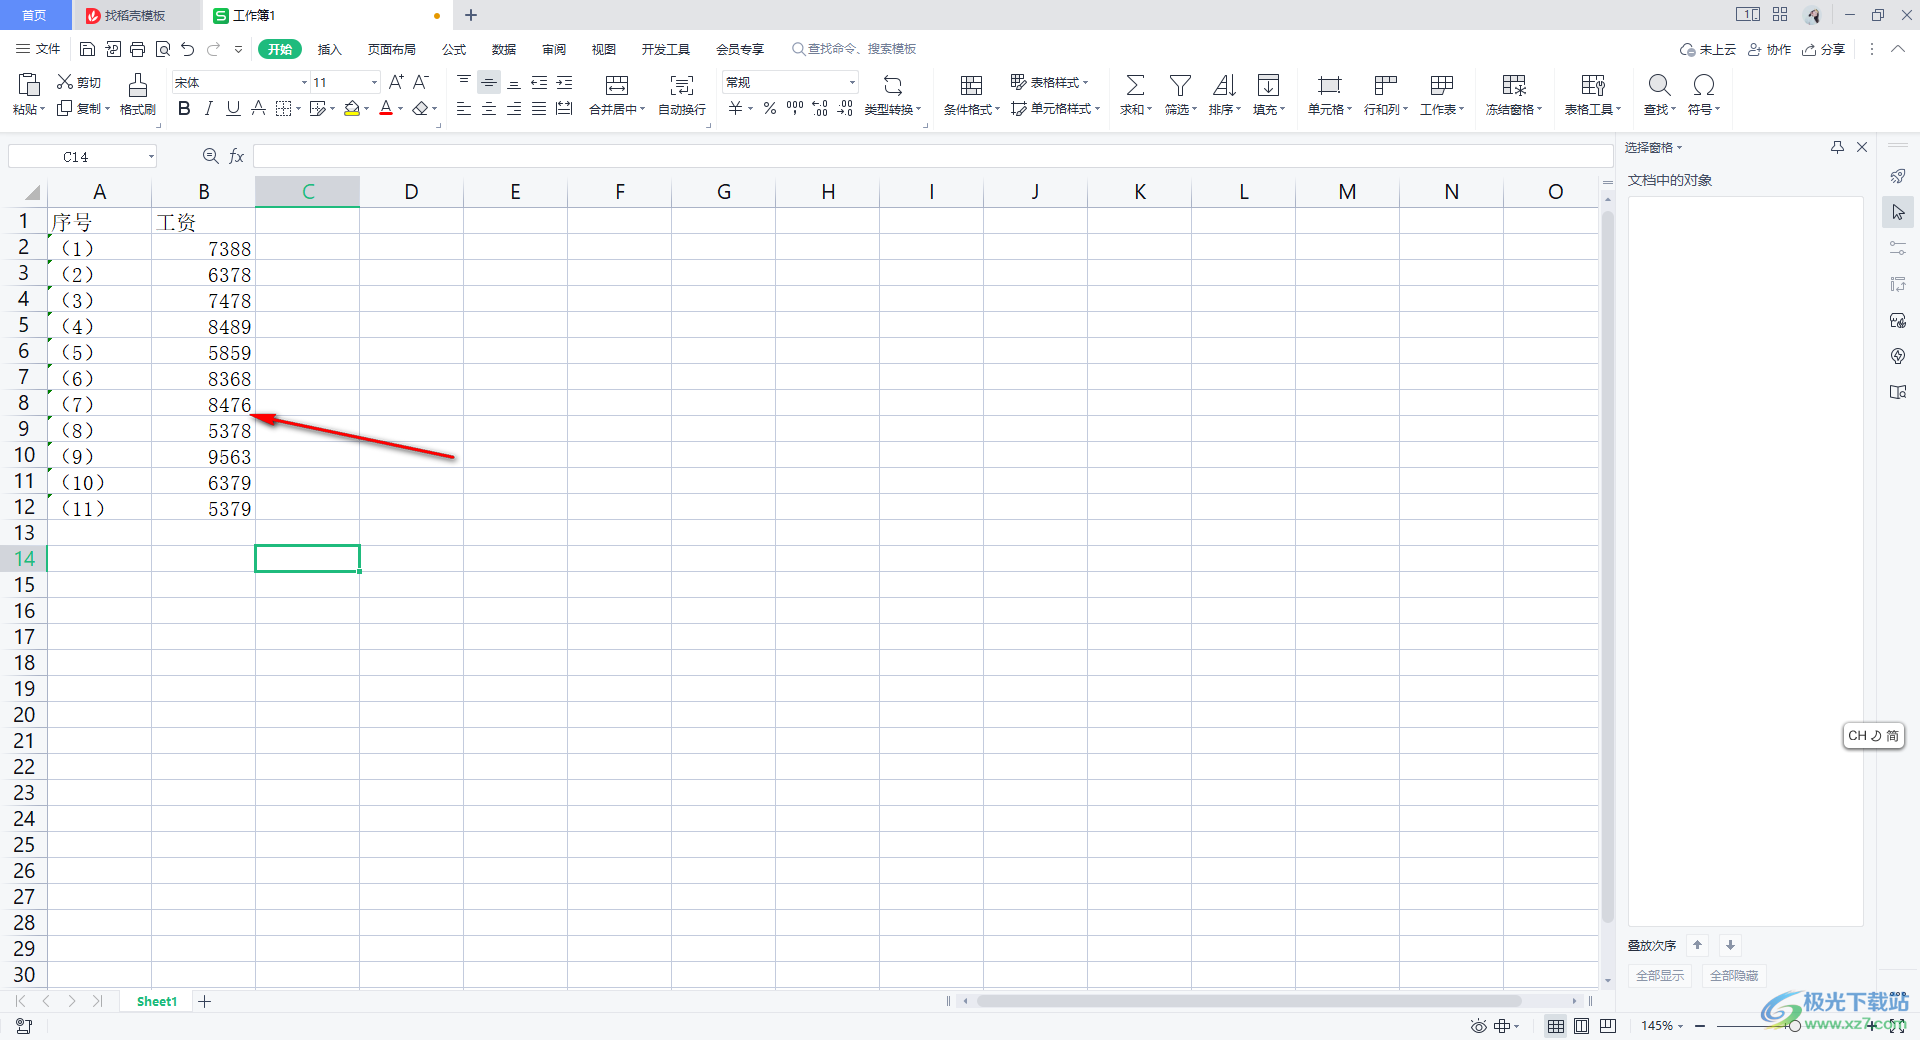Click cell B8 containing 8476
This screenshot has height=1040, width=1920.
click(203, 404)
